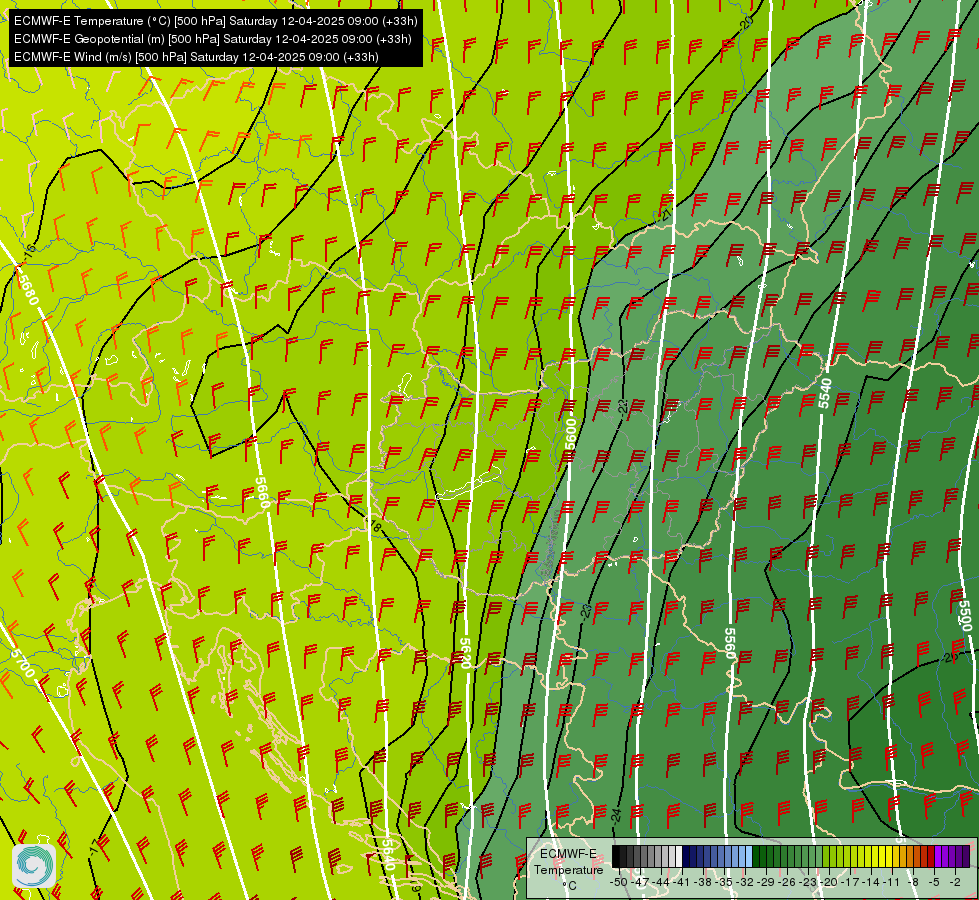Click the 5560 geopotential contour label

(730, 644)
